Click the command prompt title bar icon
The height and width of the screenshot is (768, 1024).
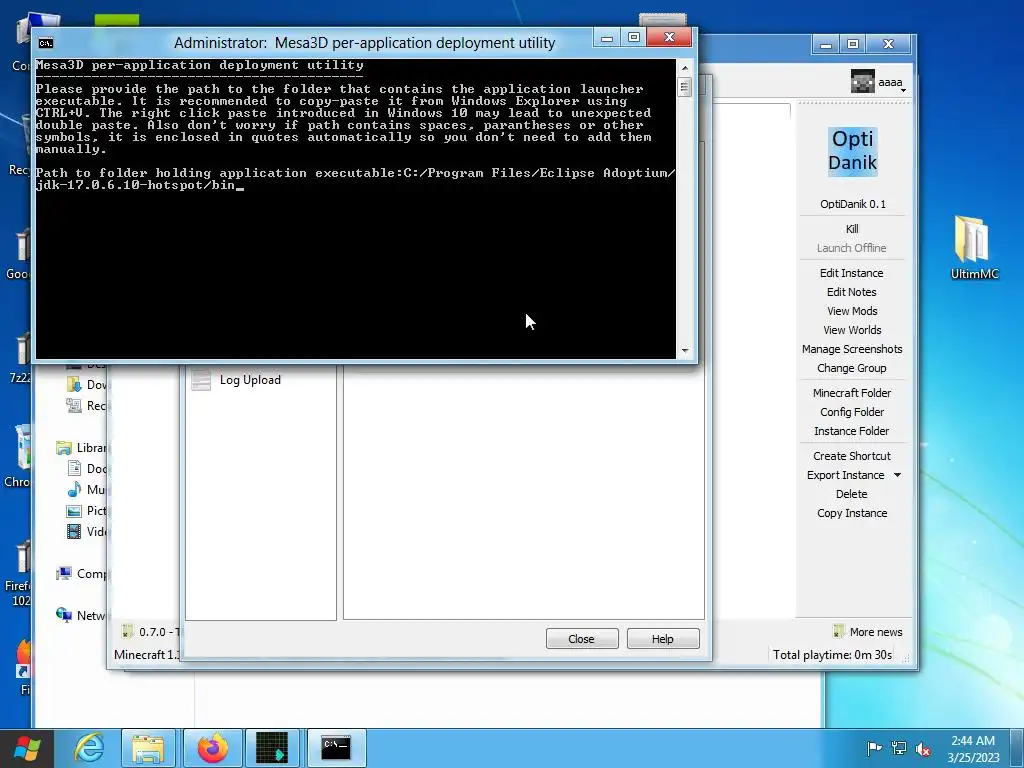[46, 43]
